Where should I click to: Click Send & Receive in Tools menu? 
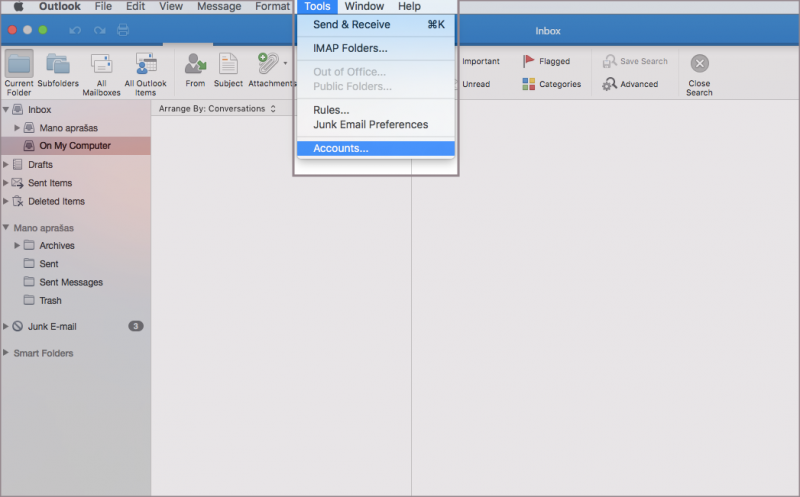[351, 24]
